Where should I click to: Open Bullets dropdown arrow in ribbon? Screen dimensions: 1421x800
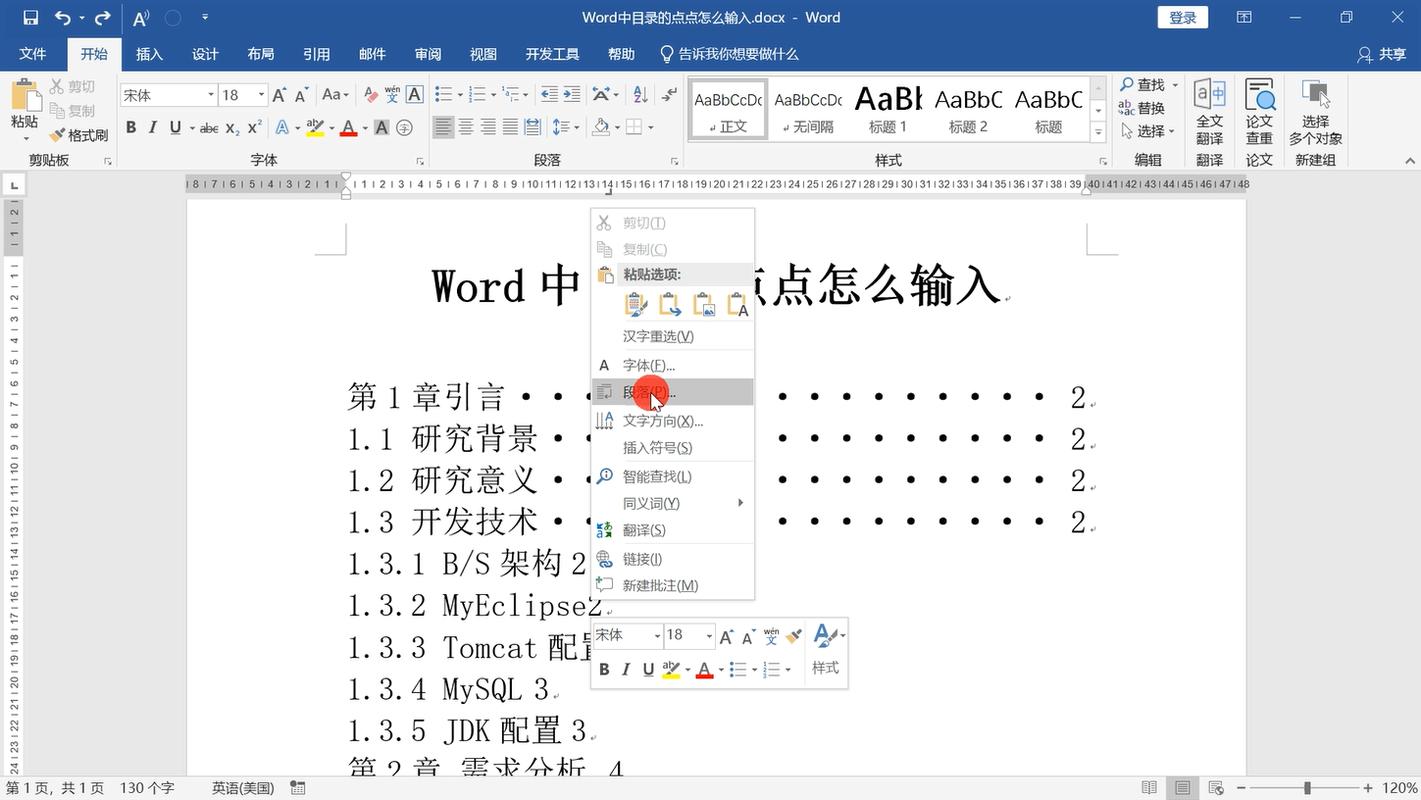point(460,95)
